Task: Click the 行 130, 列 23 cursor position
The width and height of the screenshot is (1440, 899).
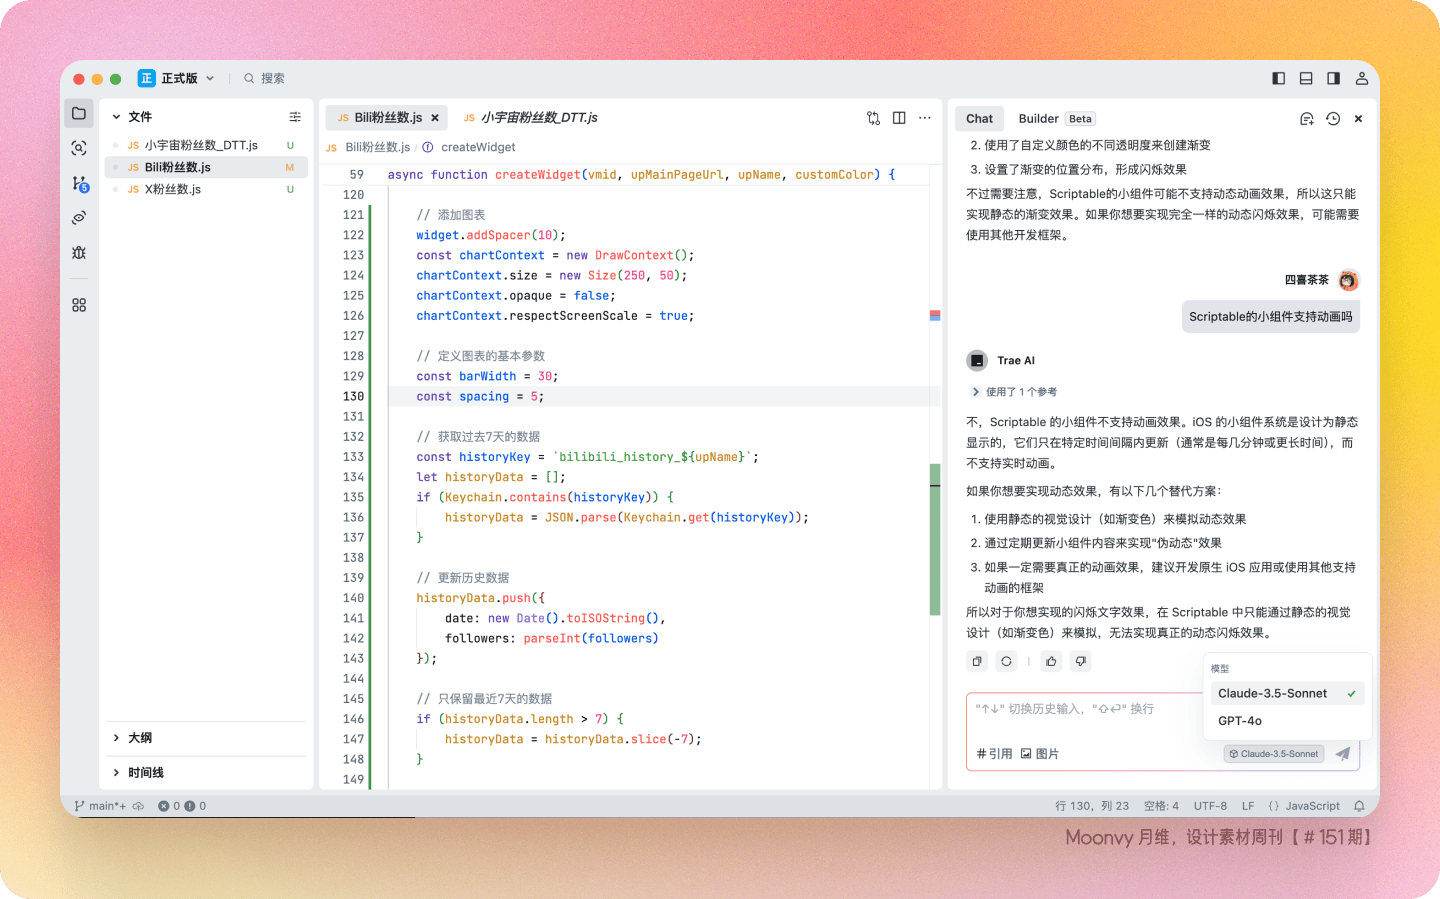Action: pyautogui.click(x=1092, y=806)
